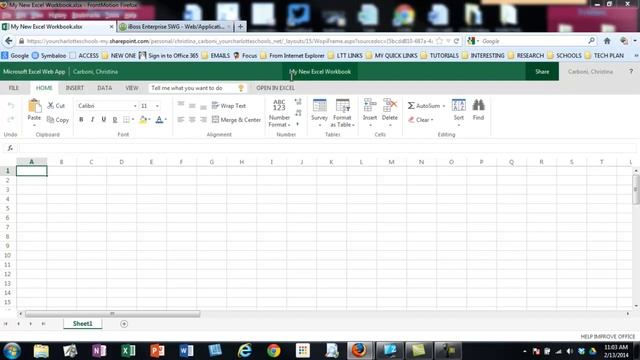Copy the selected cell
Image resolution: width=640 pixels, height=360 pixels.
tap(58, 120)
